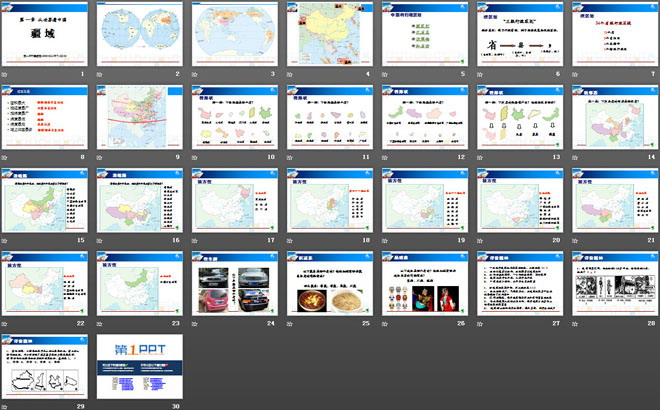Click the animation star icon under slide 20
The width and height of the screenshot is (660, 410).
480,241
